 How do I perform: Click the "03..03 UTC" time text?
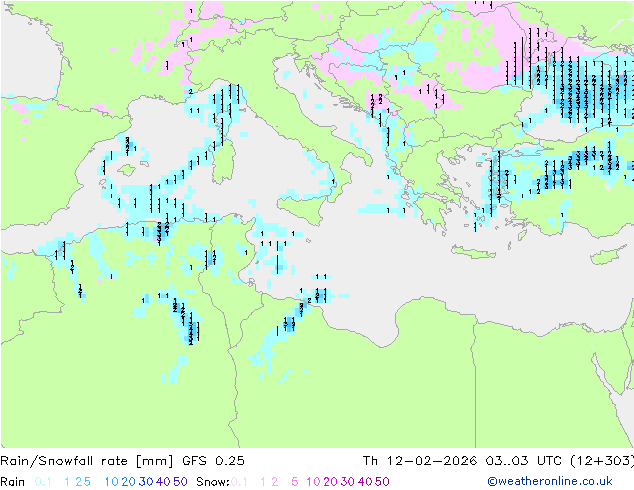523,461
